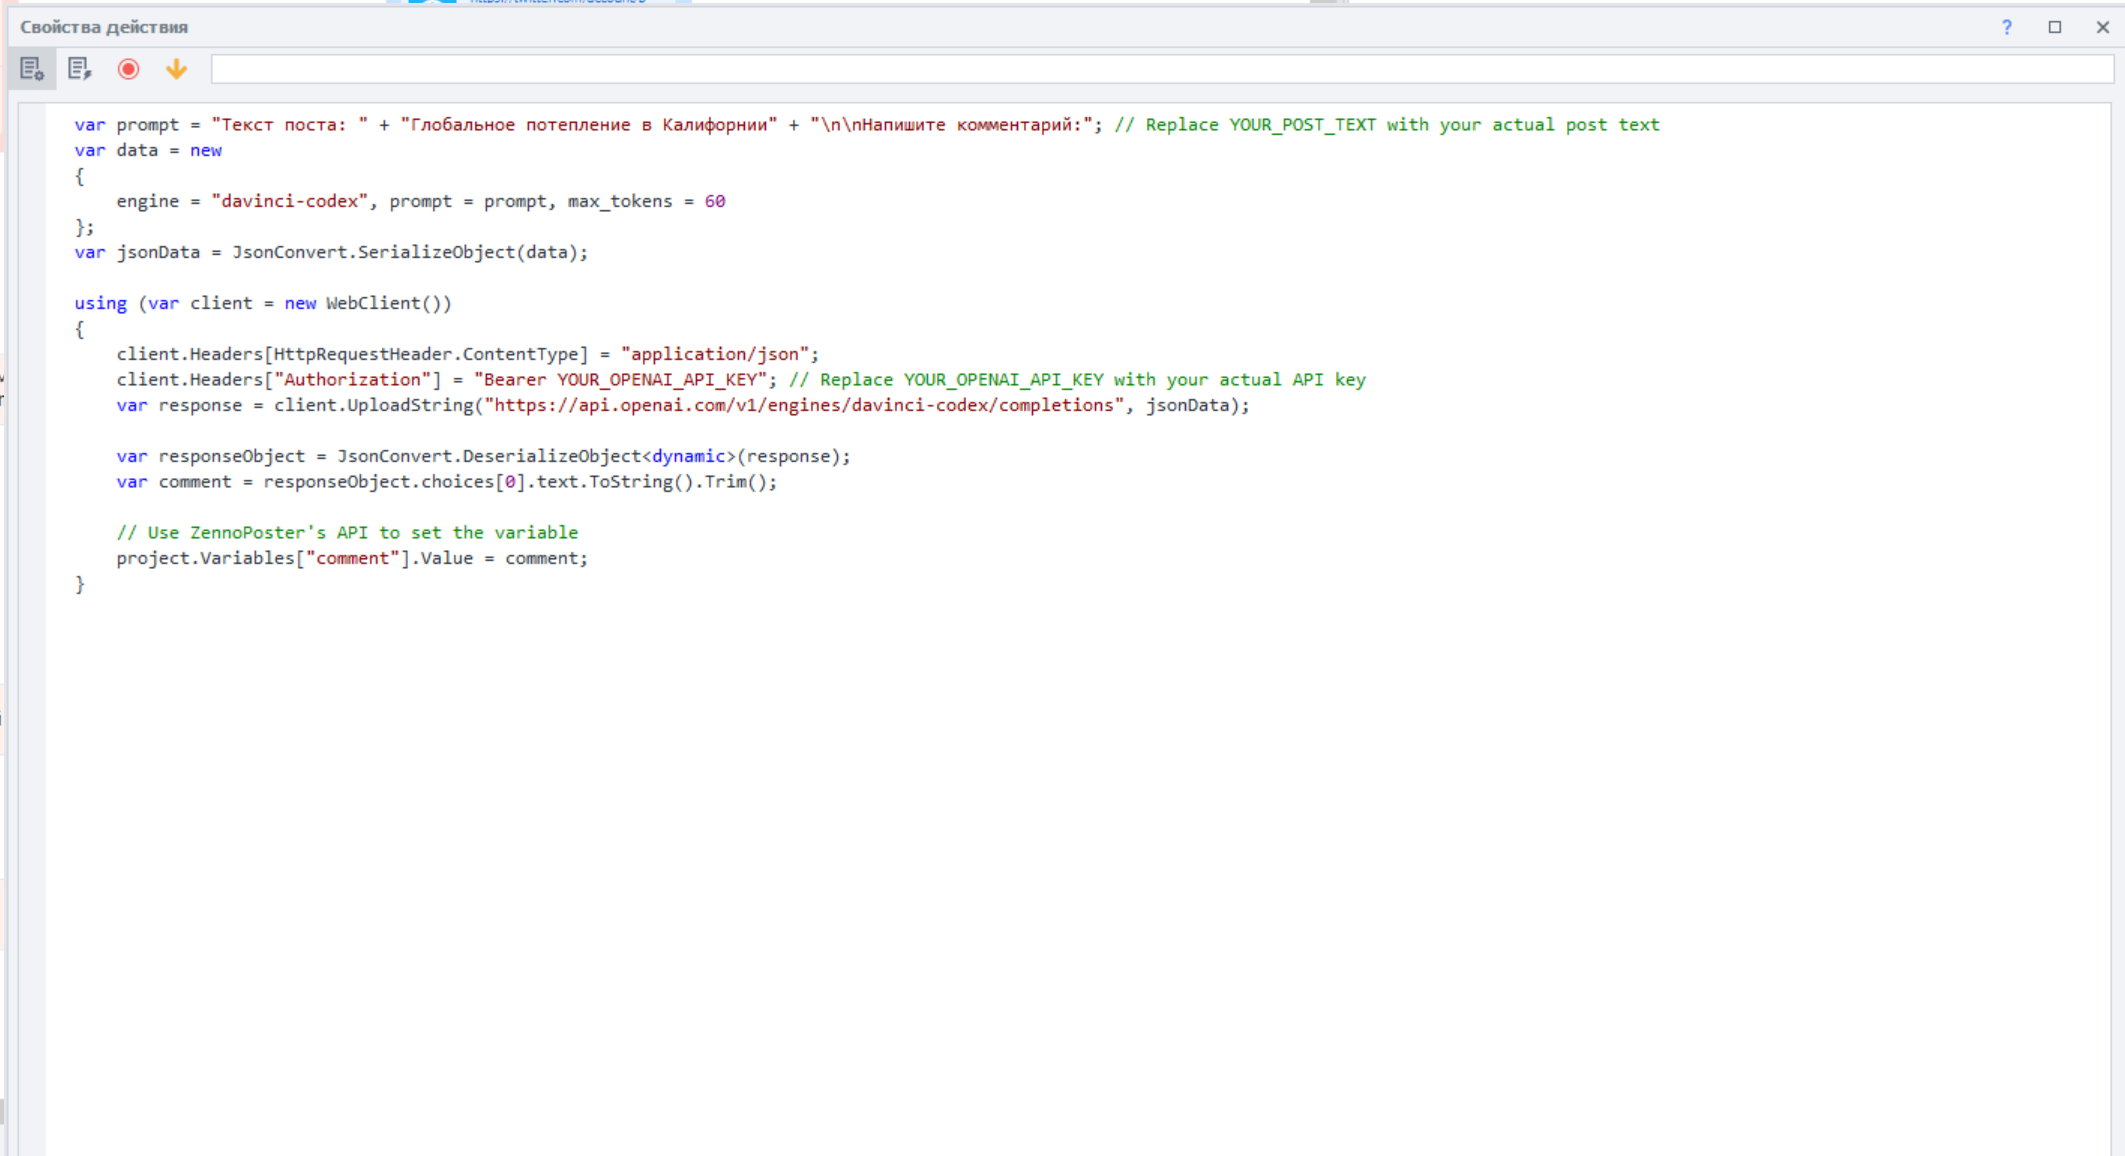The height and width of the screenshot is (1156, 2125).
Task: Place cursor on "davinci-codex" engine string
Action: [289, 201]
